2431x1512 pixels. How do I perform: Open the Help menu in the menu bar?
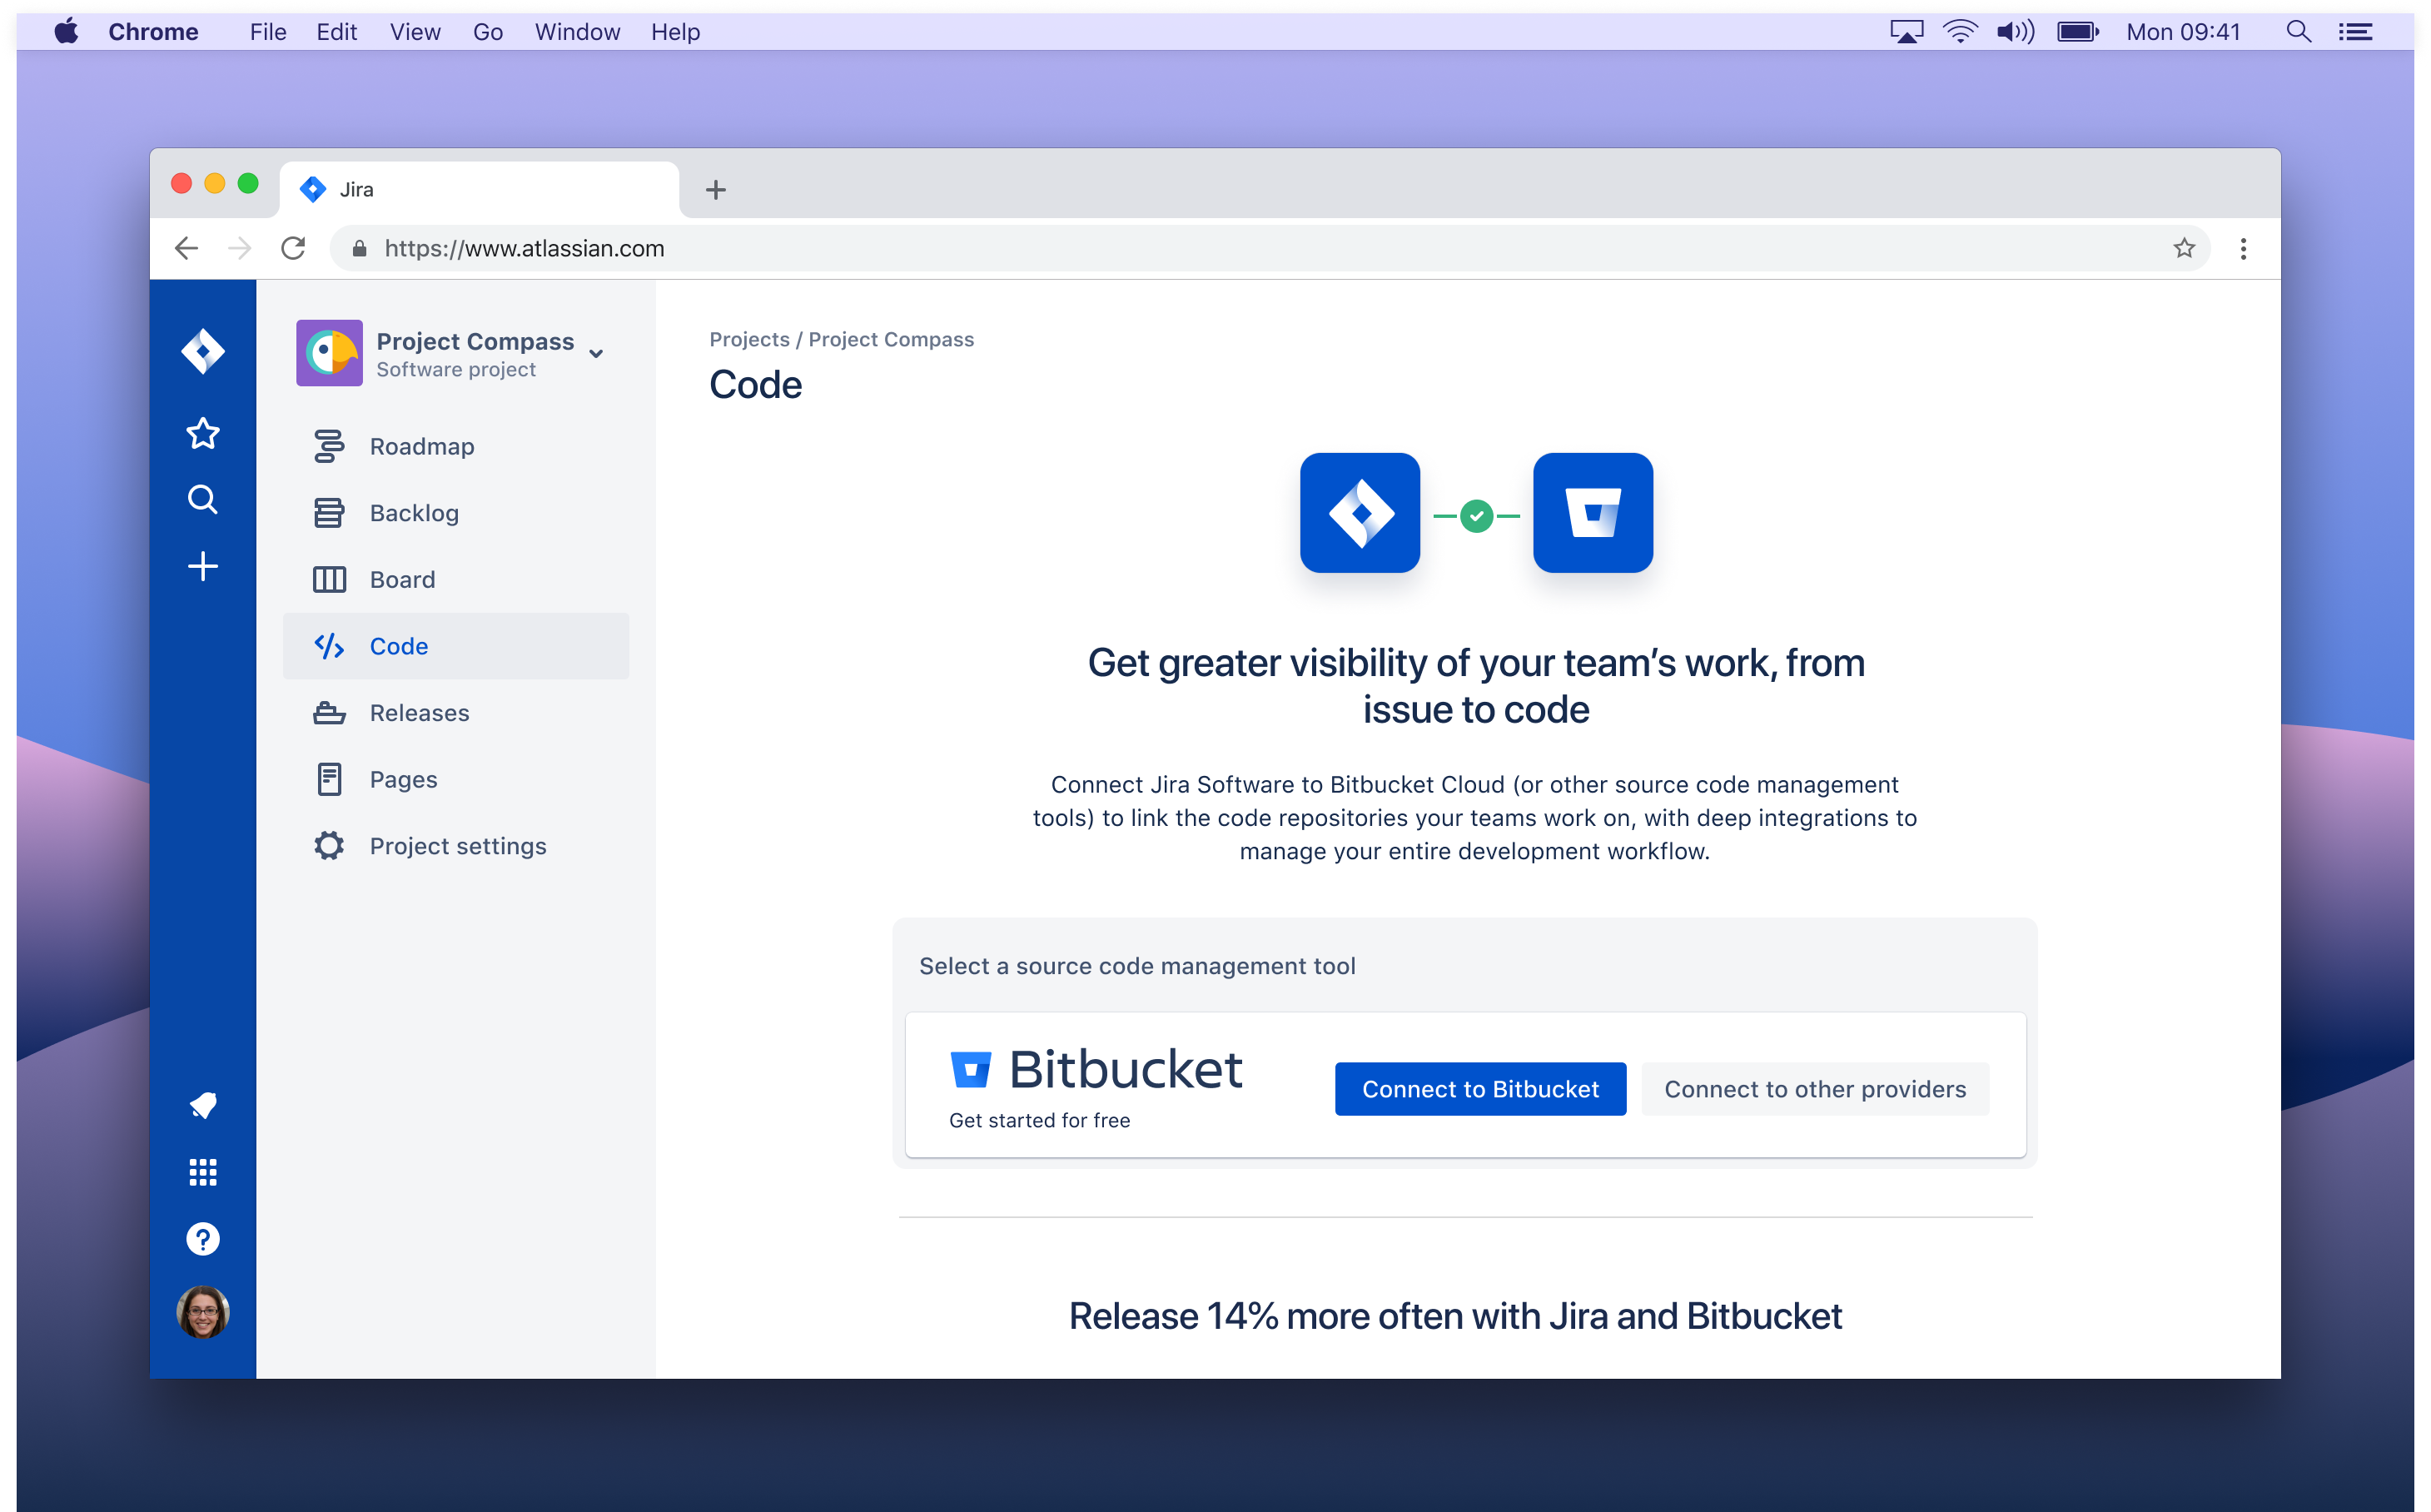click(675, 32)
